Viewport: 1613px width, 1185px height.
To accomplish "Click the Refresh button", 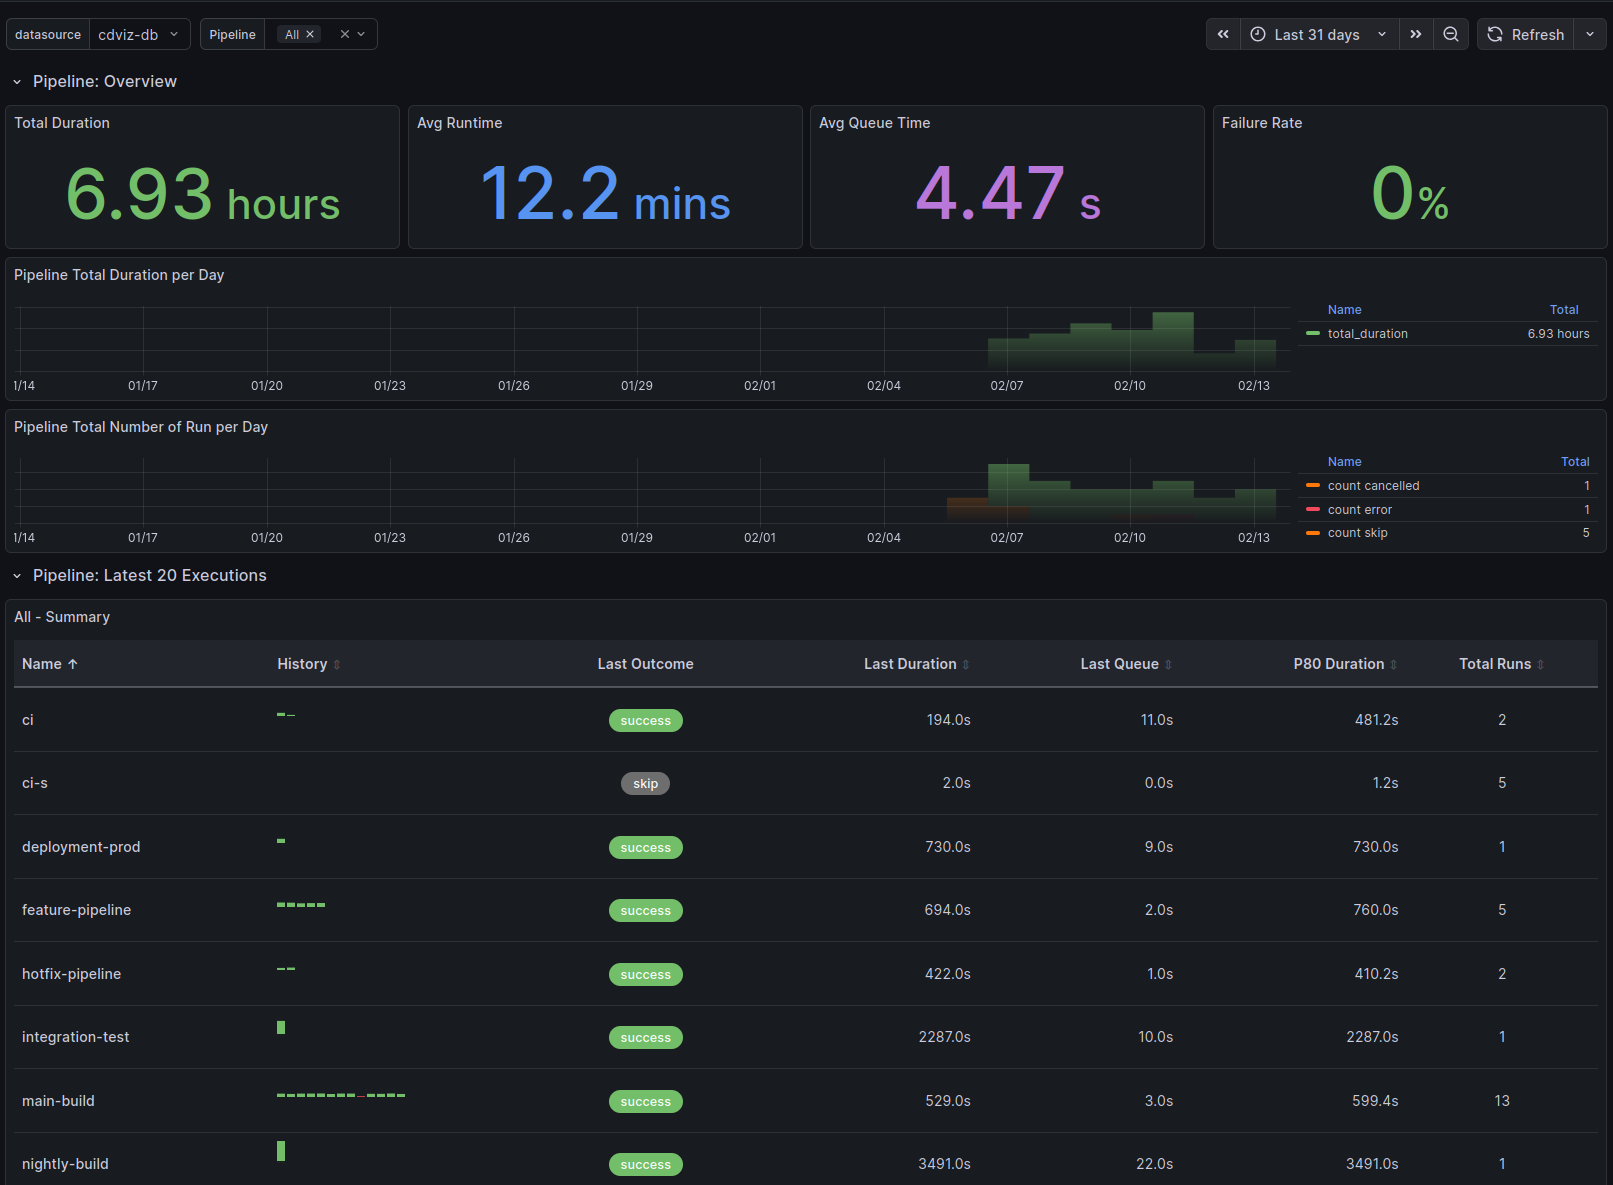I will 1536,33.
